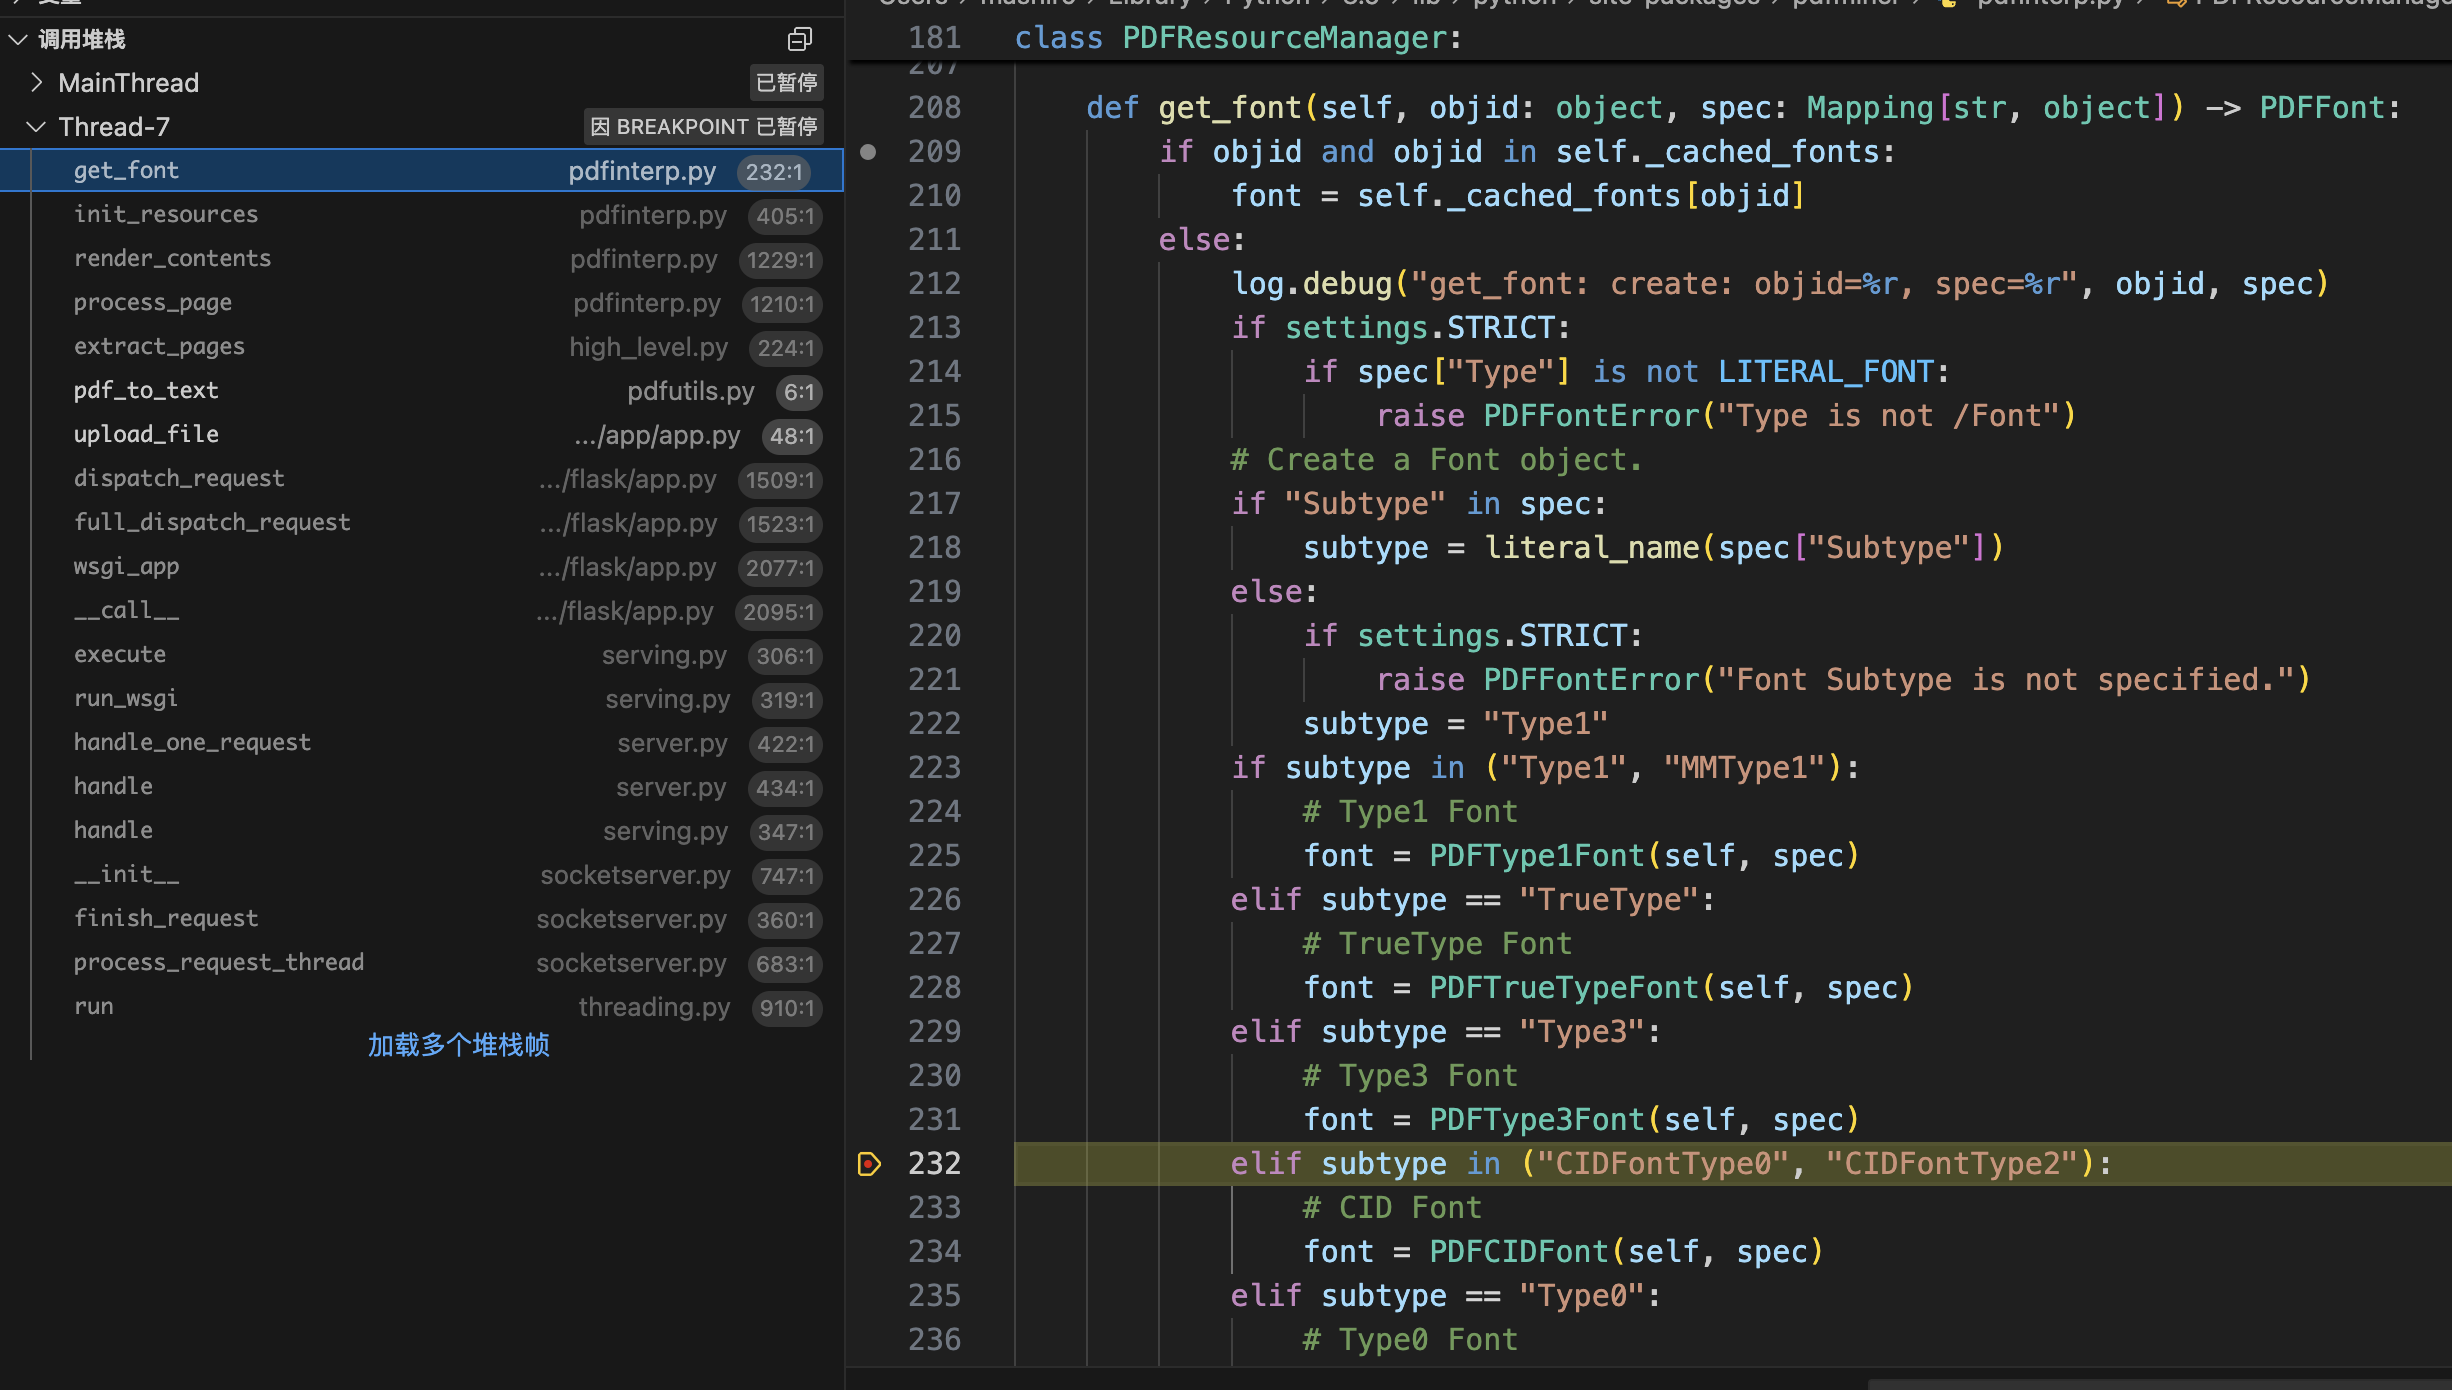The width and height of the screenshot is (2452, 1390).
Task: Click the 调用堆栈 section title
Action: [82, 39]
